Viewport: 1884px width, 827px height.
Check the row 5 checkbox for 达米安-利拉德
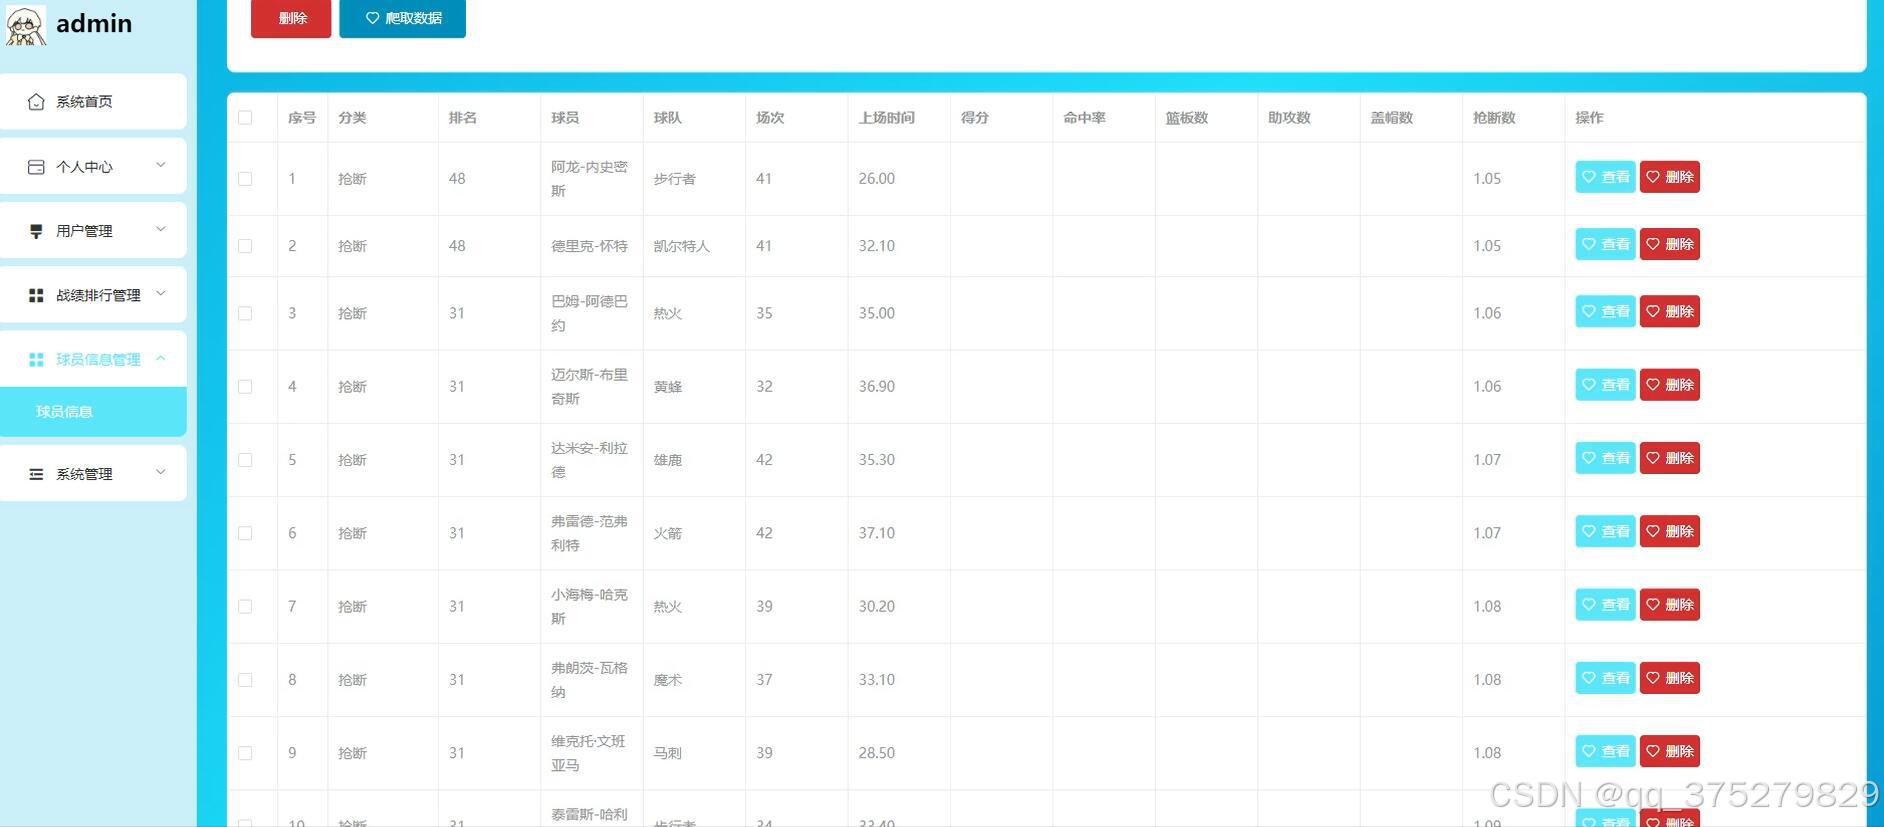(245, 460)
